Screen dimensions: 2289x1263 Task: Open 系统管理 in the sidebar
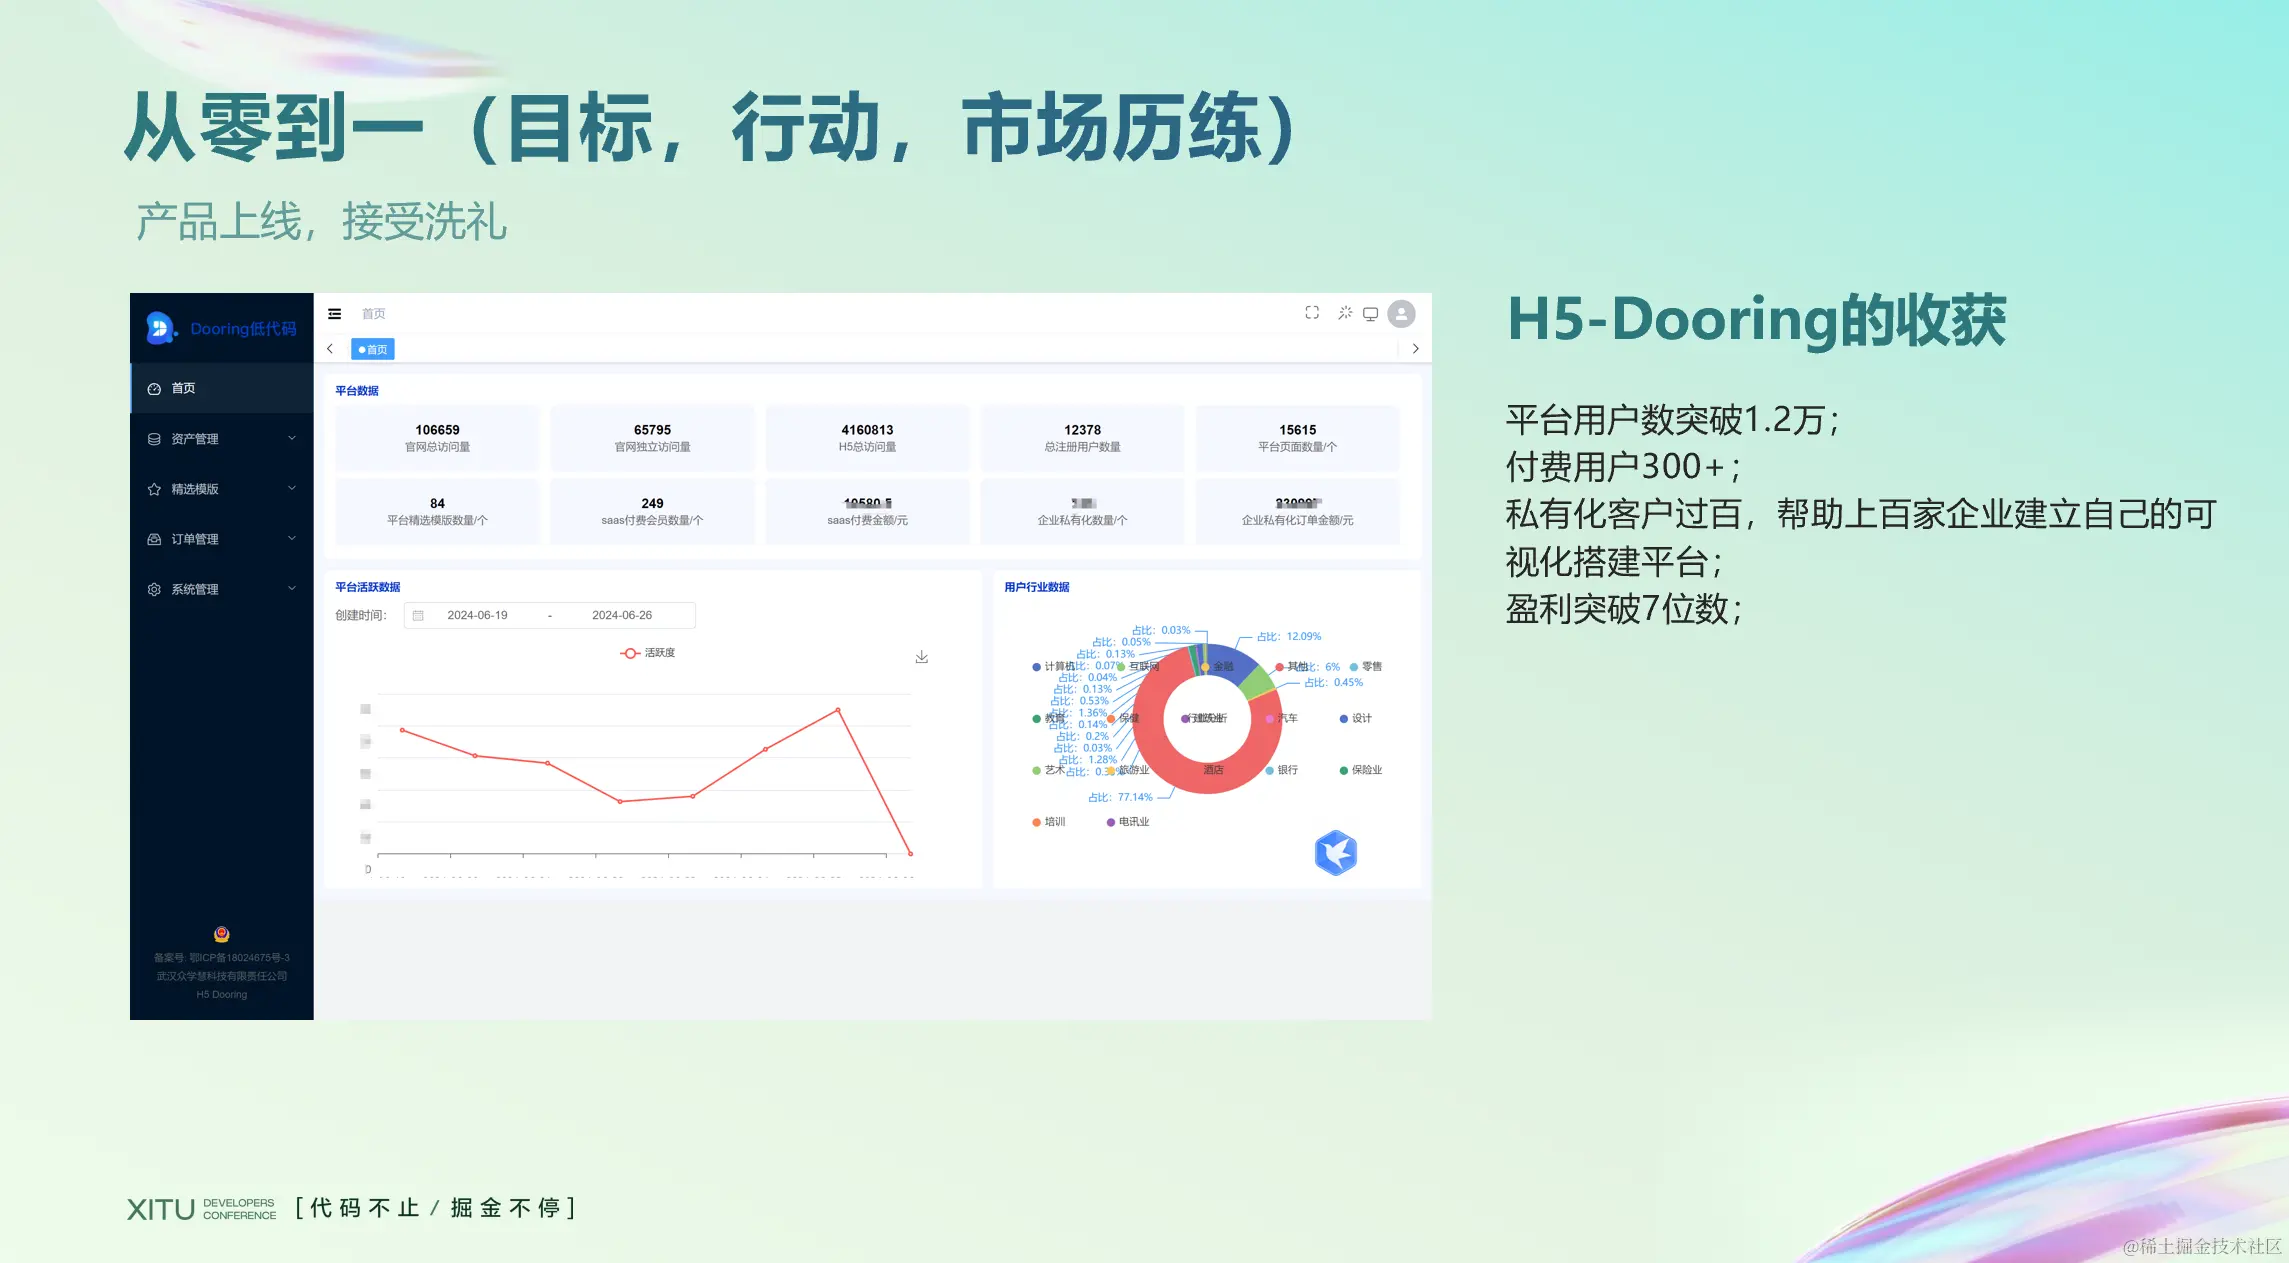[x=222, y=588]
